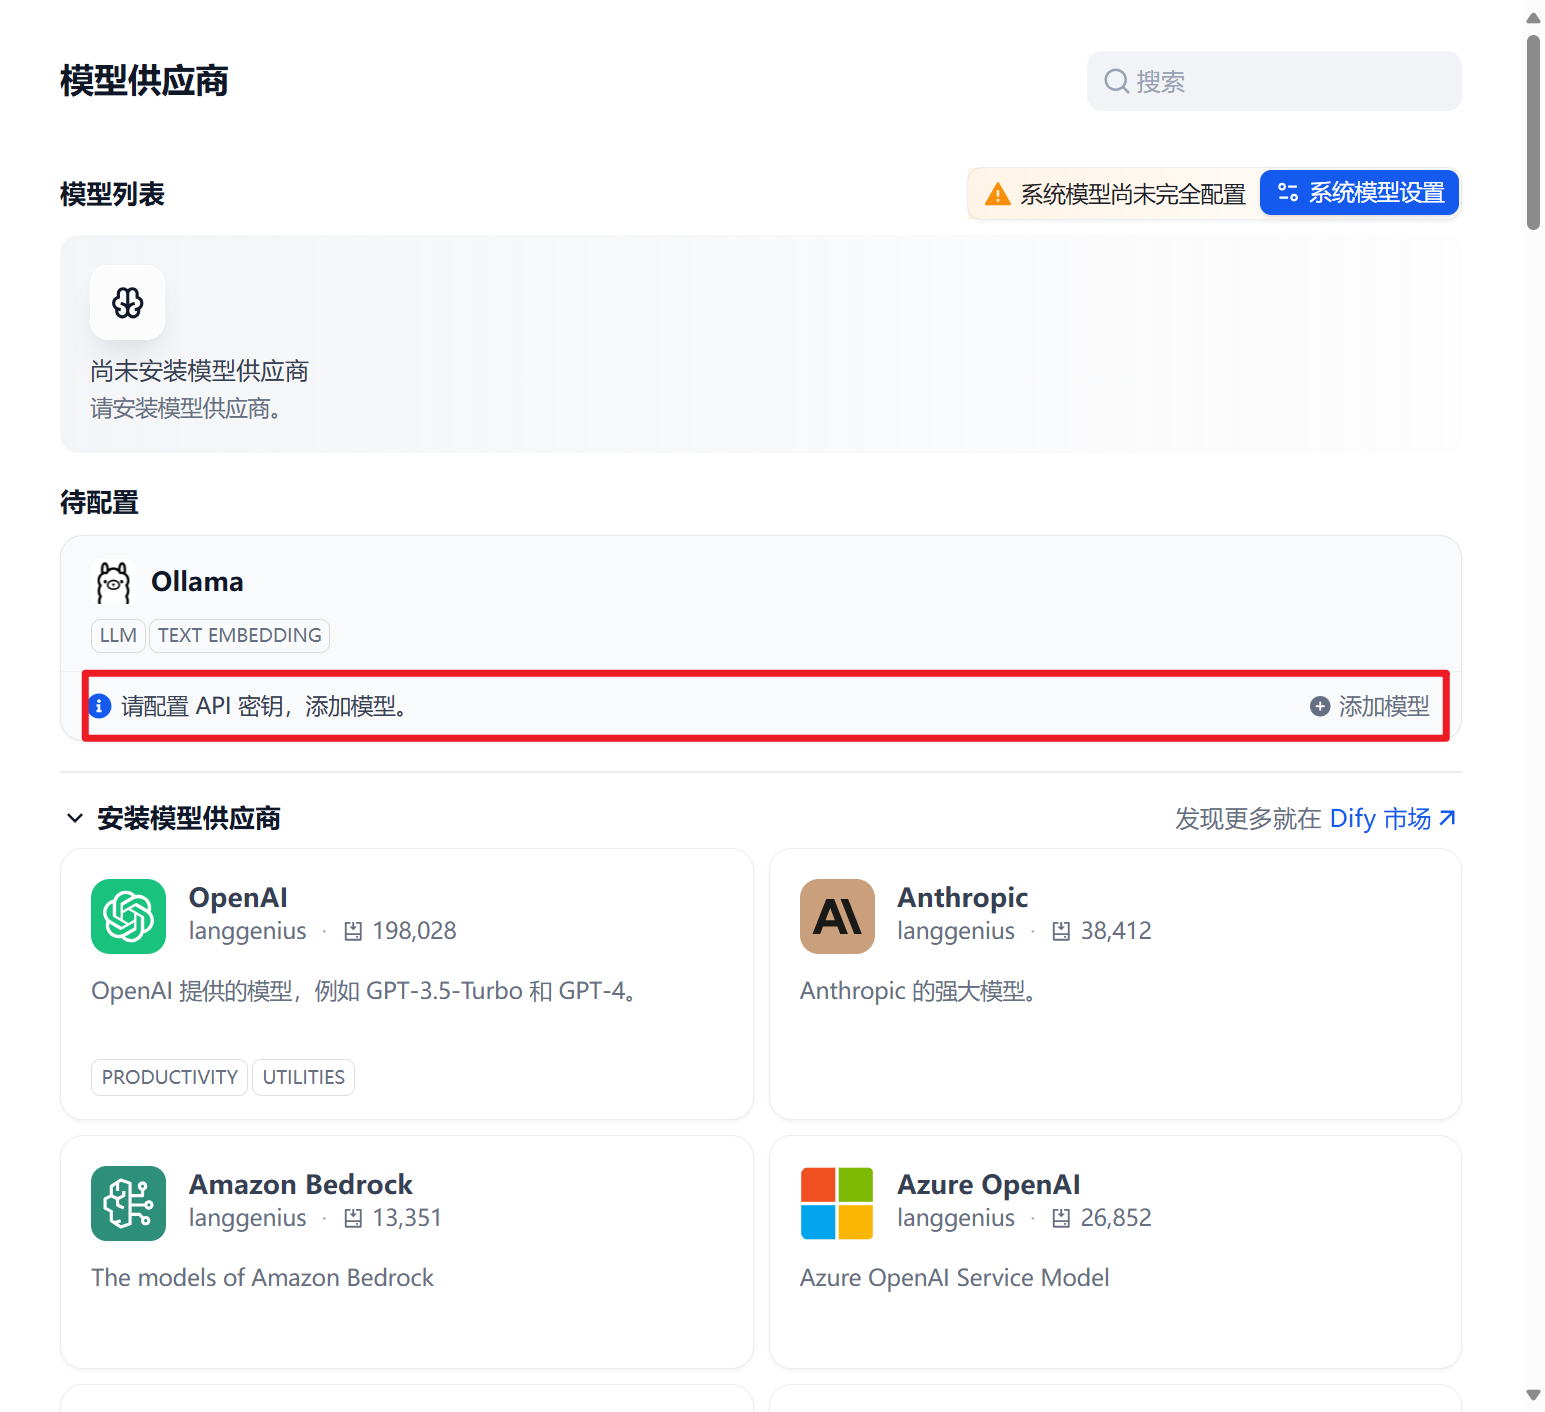Click 添加模型 for Ollama

click(x=1369, y=706)
